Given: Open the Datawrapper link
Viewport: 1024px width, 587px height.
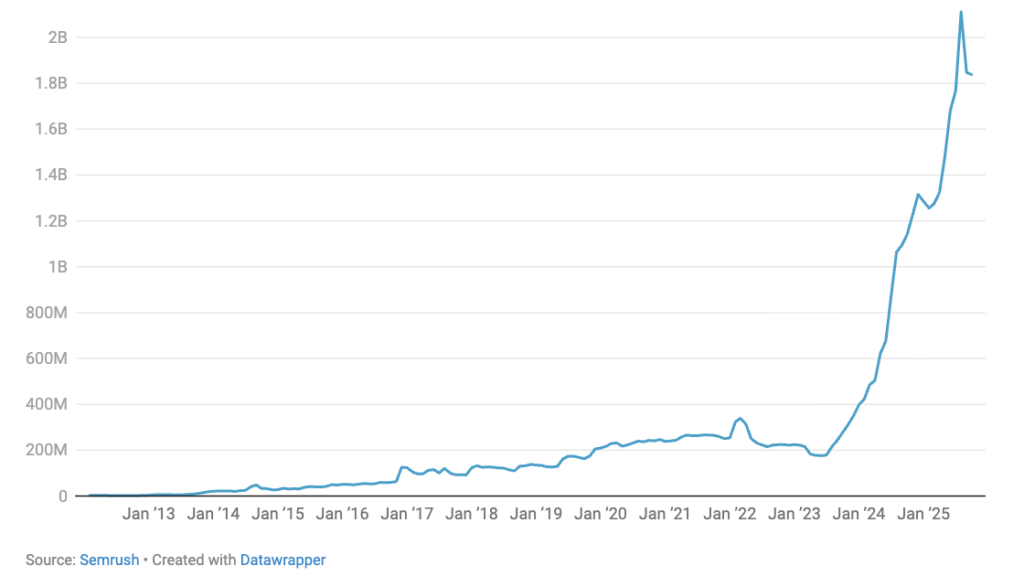Looking at the screenshot, I should coord(282,560).
